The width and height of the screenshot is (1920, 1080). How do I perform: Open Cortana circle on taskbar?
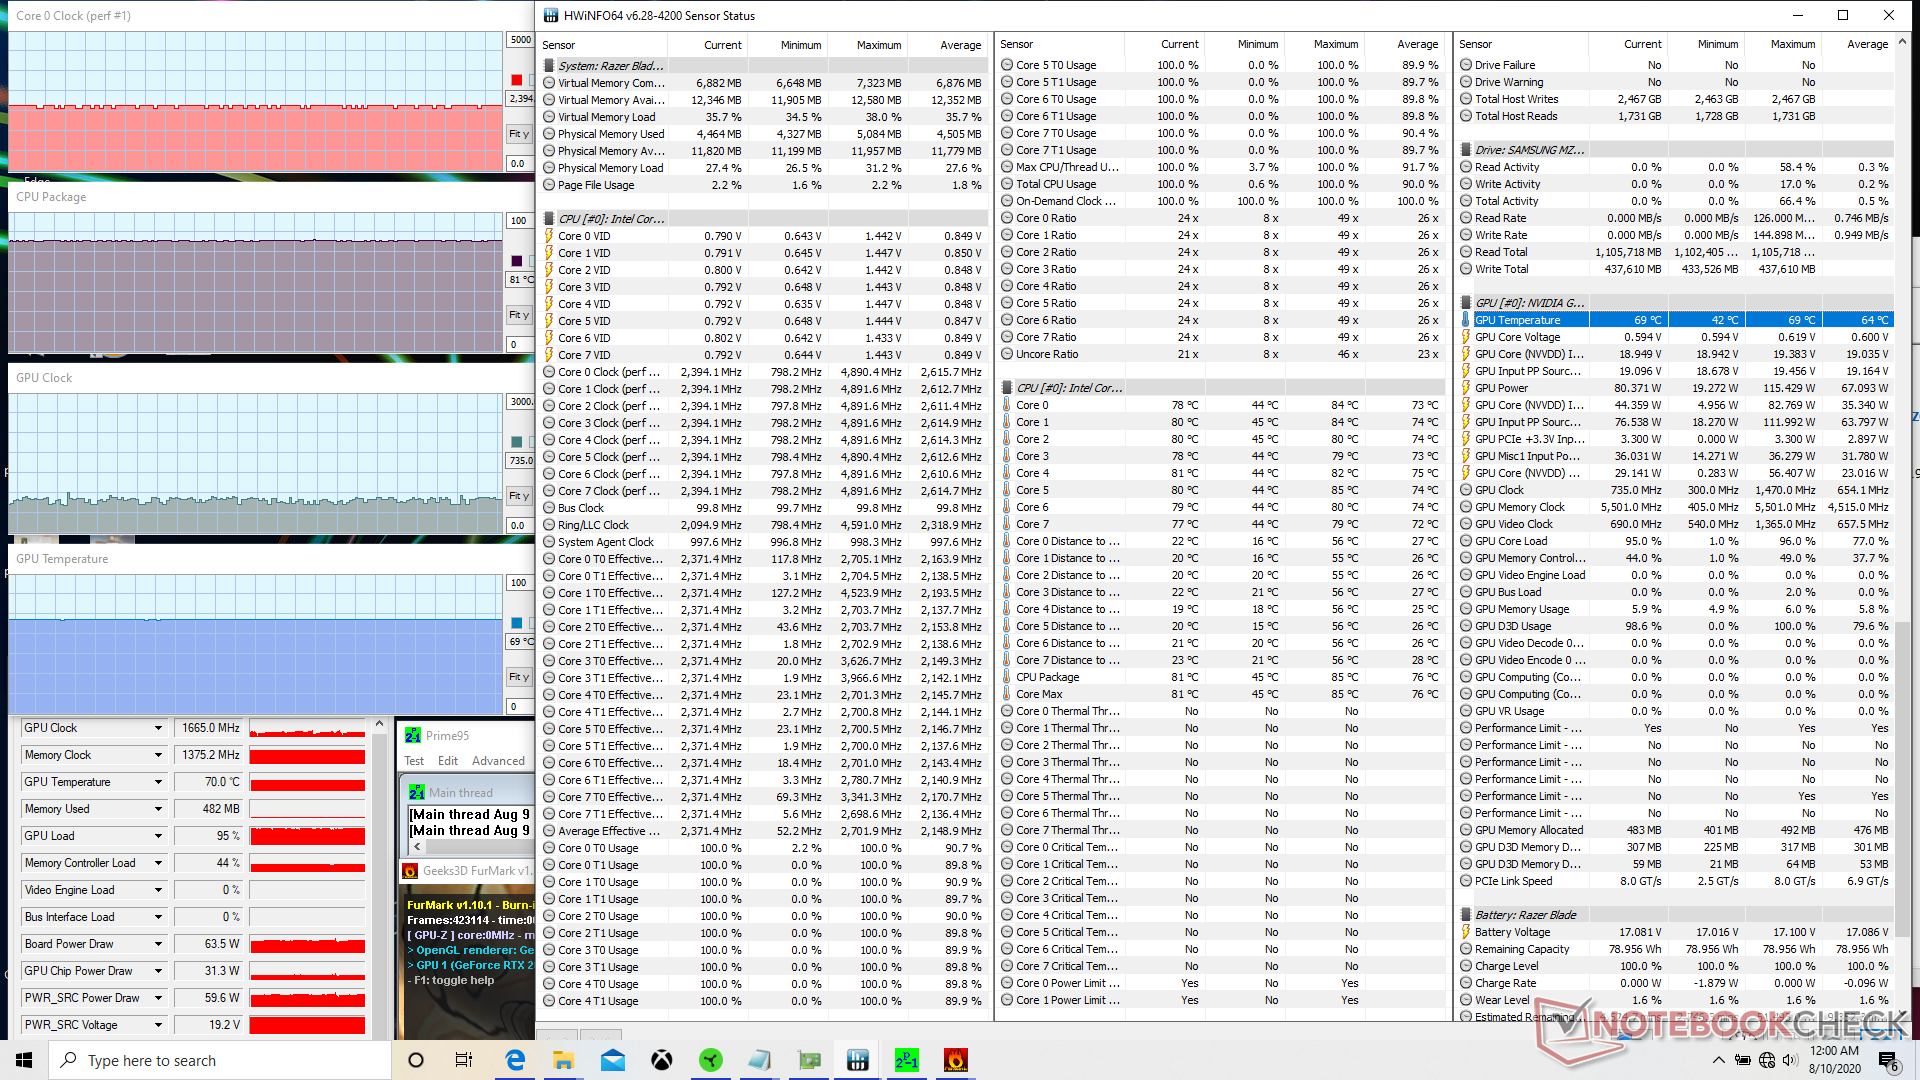(x=416, y=1060)
